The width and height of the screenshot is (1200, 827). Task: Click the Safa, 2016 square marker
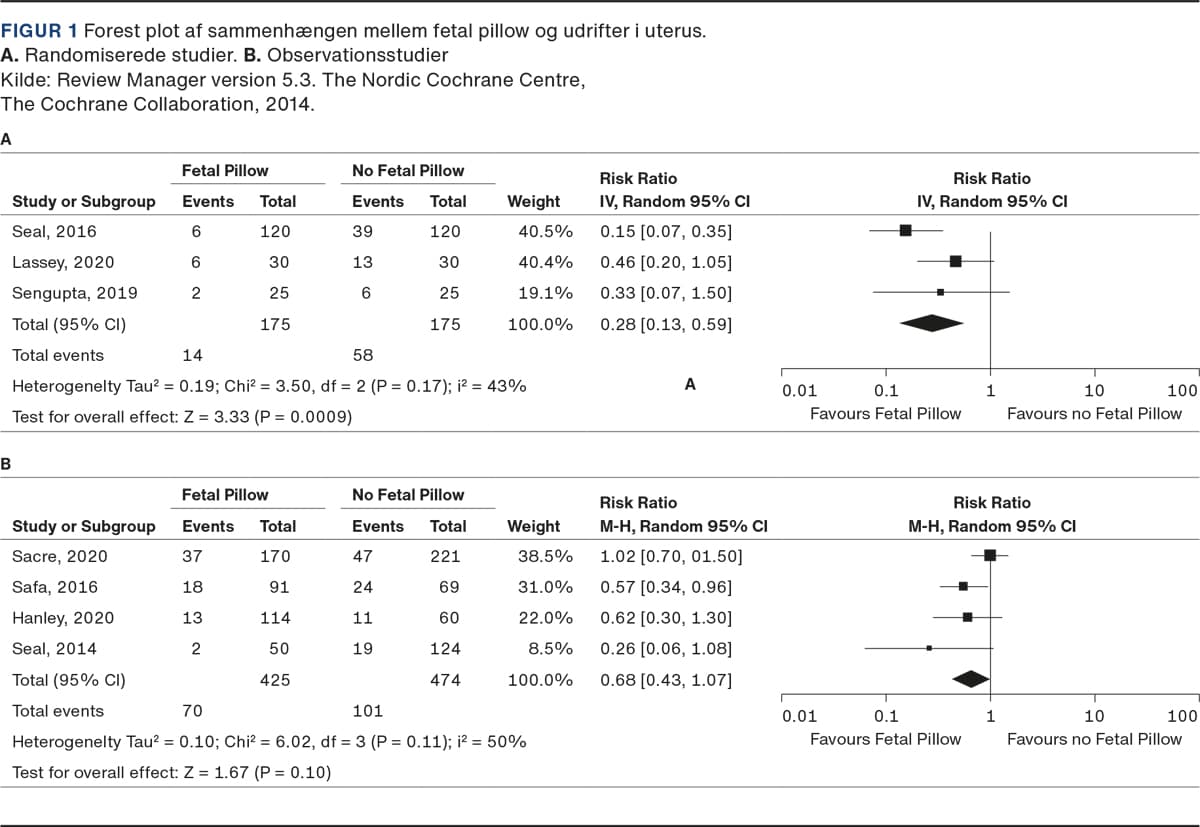click(x=963, y=587)
